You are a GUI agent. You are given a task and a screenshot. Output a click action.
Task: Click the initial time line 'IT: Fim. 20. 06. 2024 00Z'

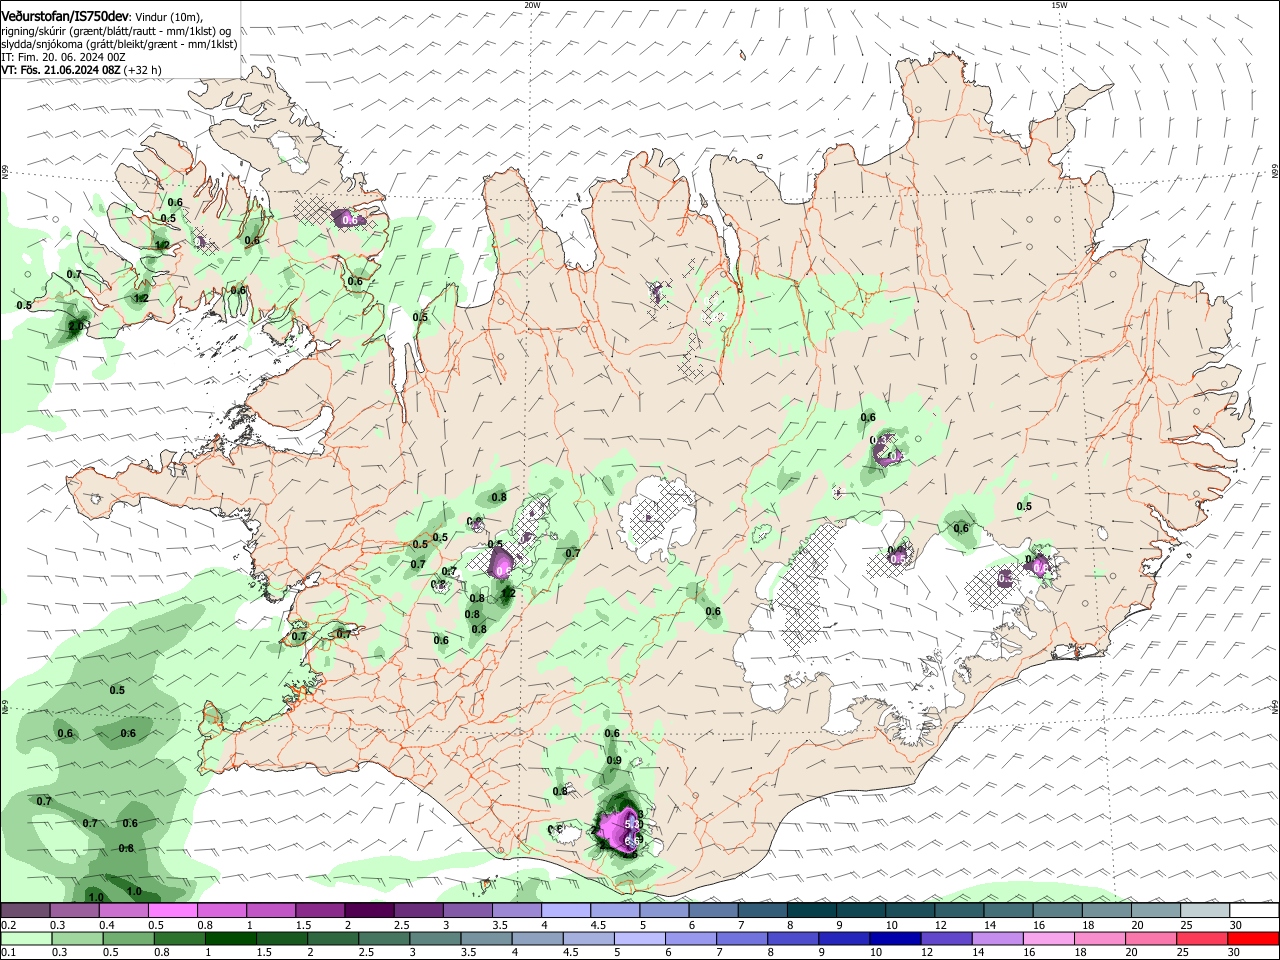click(x=63, y=57)
